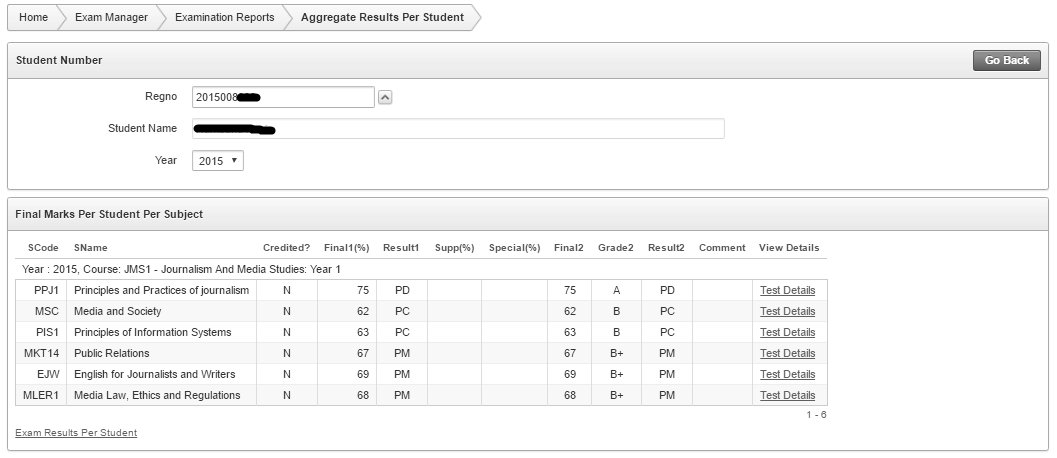Go to Home breadcrumb

33,17
